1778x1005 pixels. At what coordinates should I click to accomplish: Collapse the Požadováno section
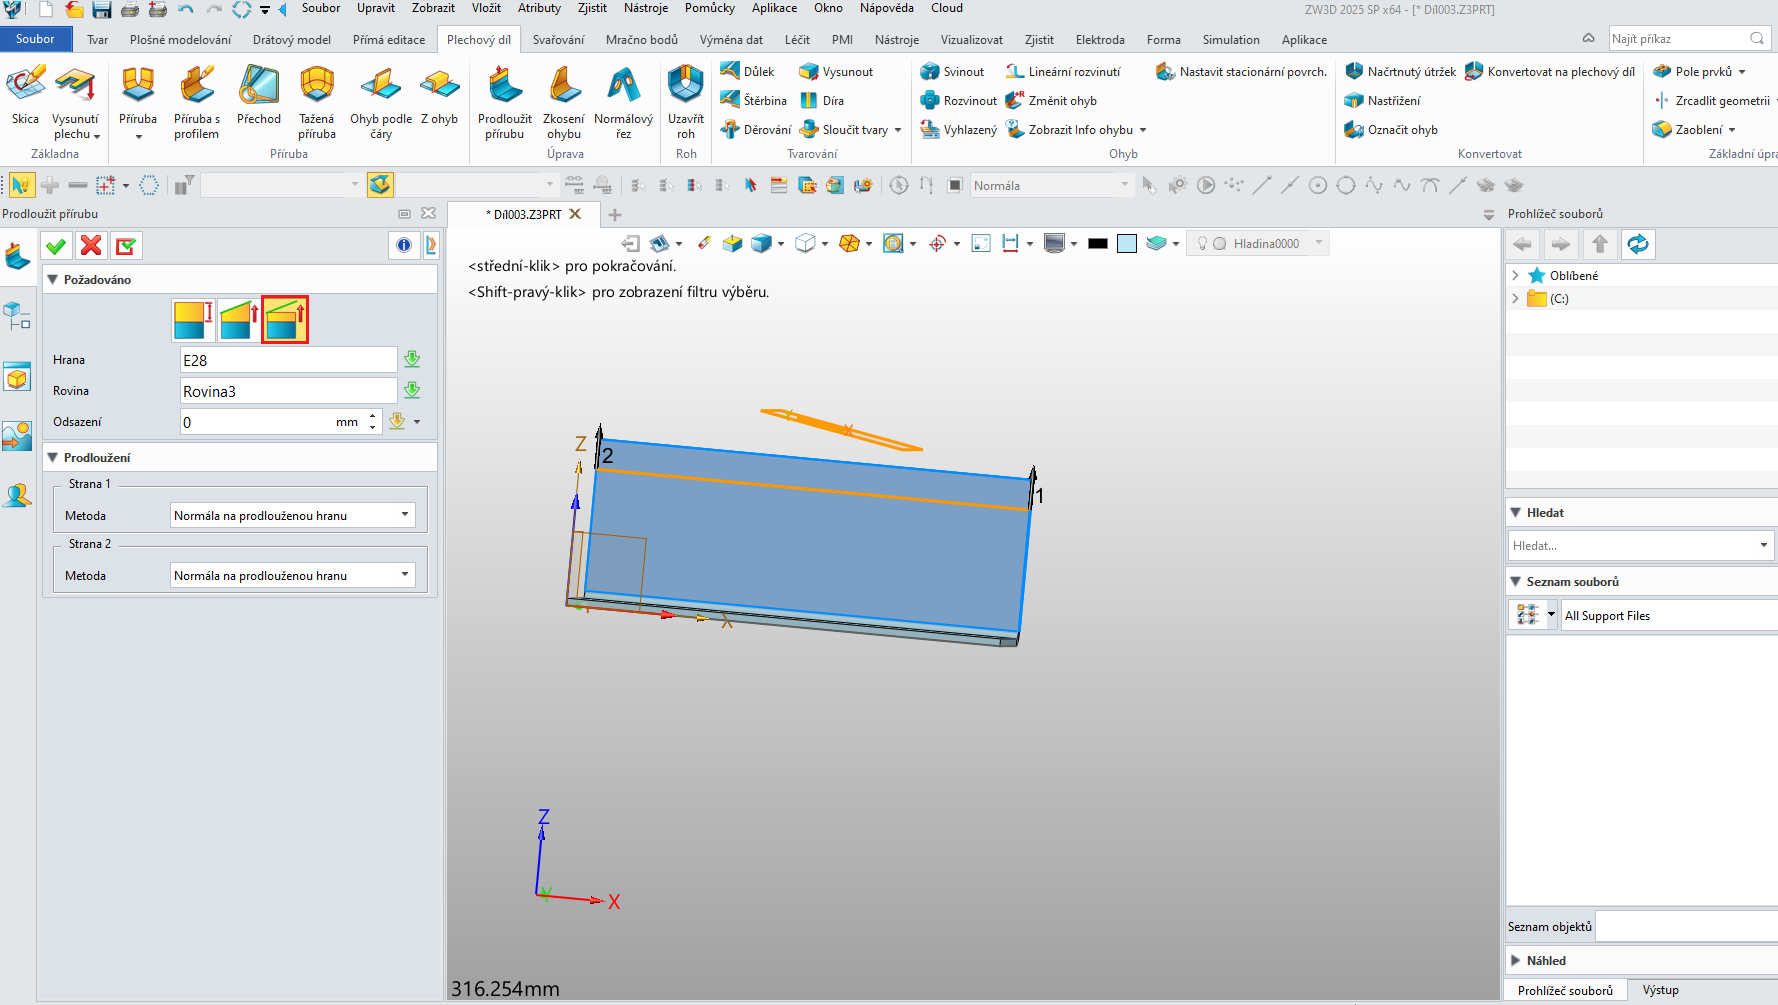click(53, 279)
